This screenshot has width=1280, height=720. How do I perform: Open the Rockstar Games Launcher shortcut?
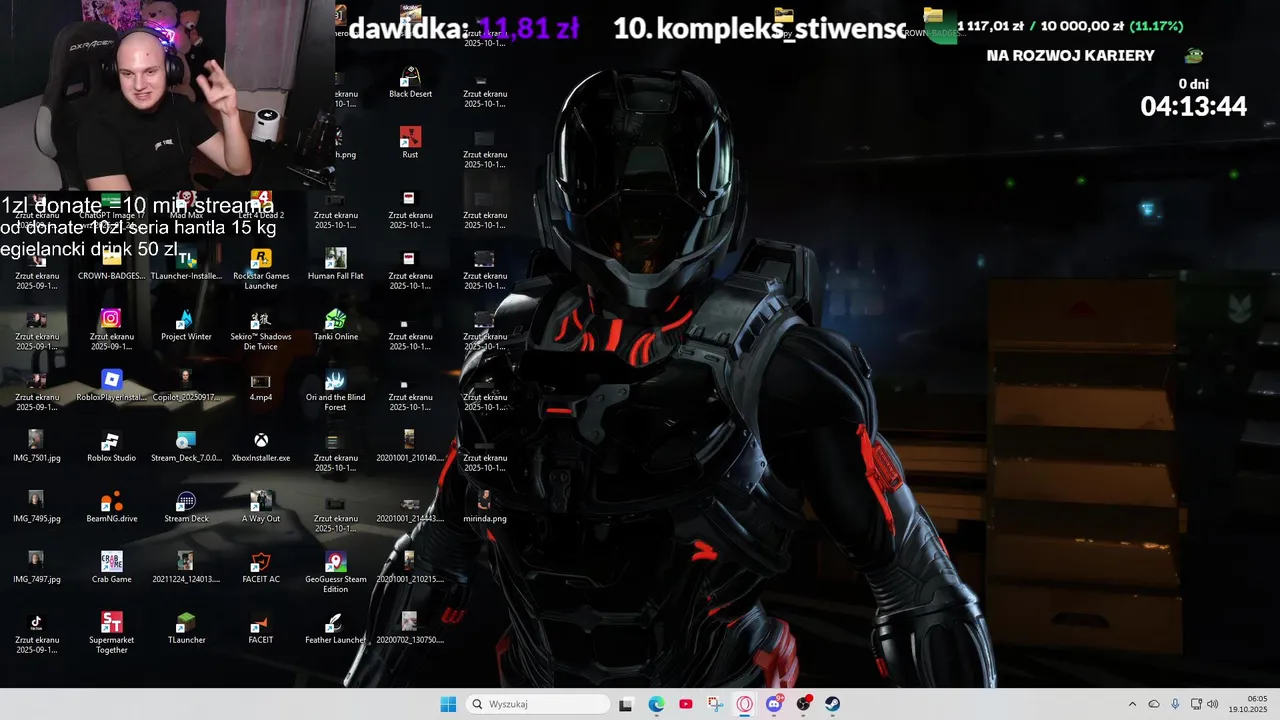click(261, 269)
